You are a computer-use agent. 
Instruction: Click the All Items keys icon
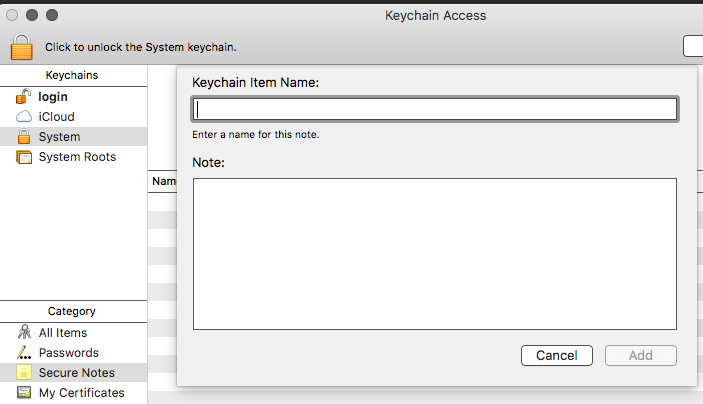(x=24, y=333)
